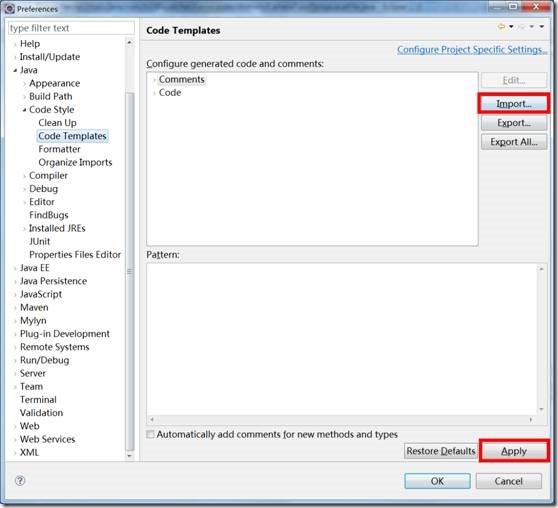Select Mylyn tree item
Viewport: 558px width, 508px height.
tap(33, 321)
